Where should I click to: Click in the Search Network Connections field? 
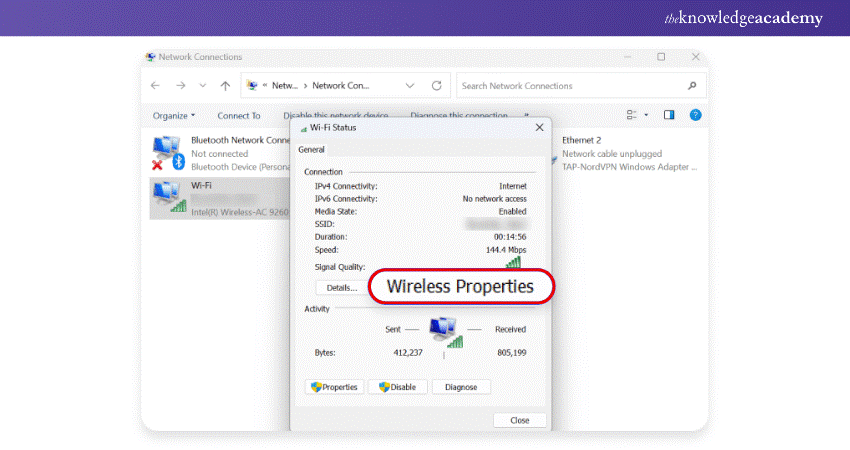(570, 86)
